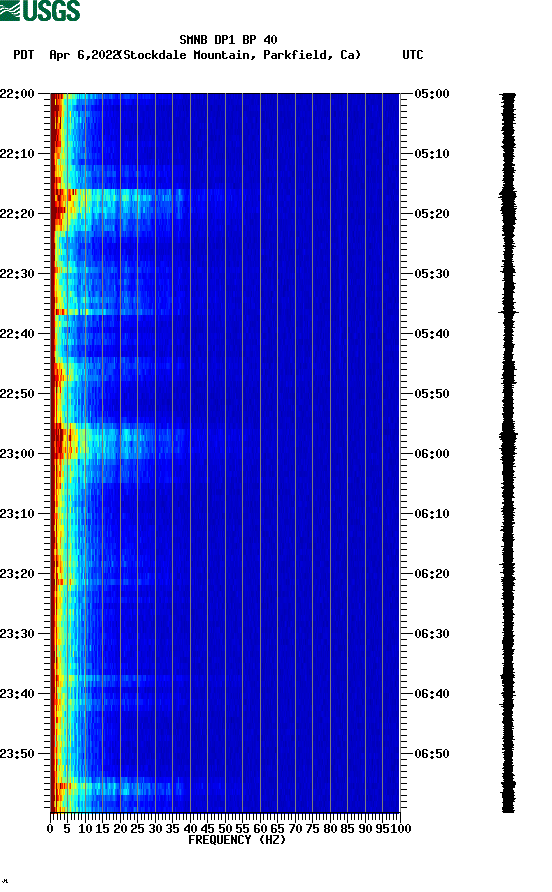Click the 22:50 PDT time label
552x892 pixels.
[x=17, y=394]
